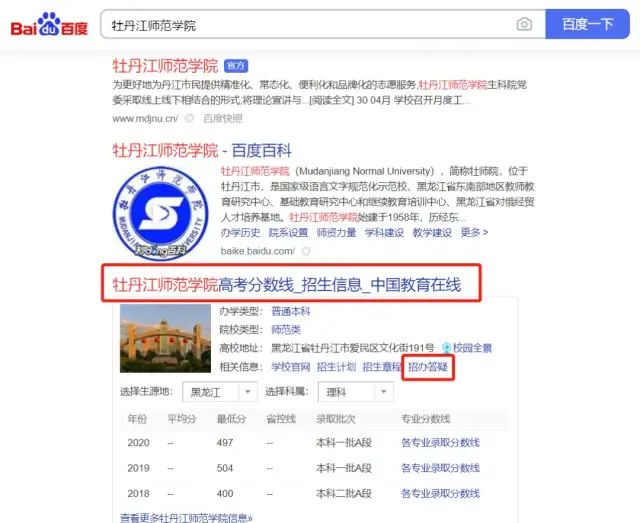Click the campus gate photo thumbnail
Screen dimensions: 640x523
[165, 338]
